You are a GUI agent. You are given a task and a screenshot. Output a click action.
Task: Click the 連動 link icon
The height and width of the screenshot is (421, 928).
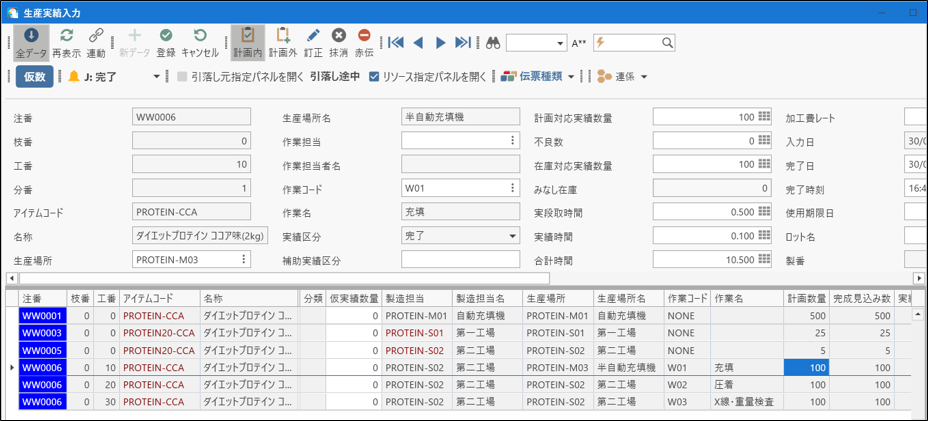96,37
